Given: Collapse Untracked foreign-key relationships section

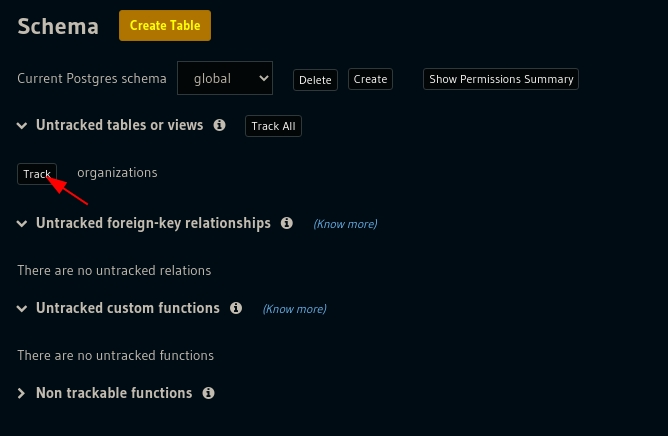Looking at the screenshot, I should tap(22, 224).
